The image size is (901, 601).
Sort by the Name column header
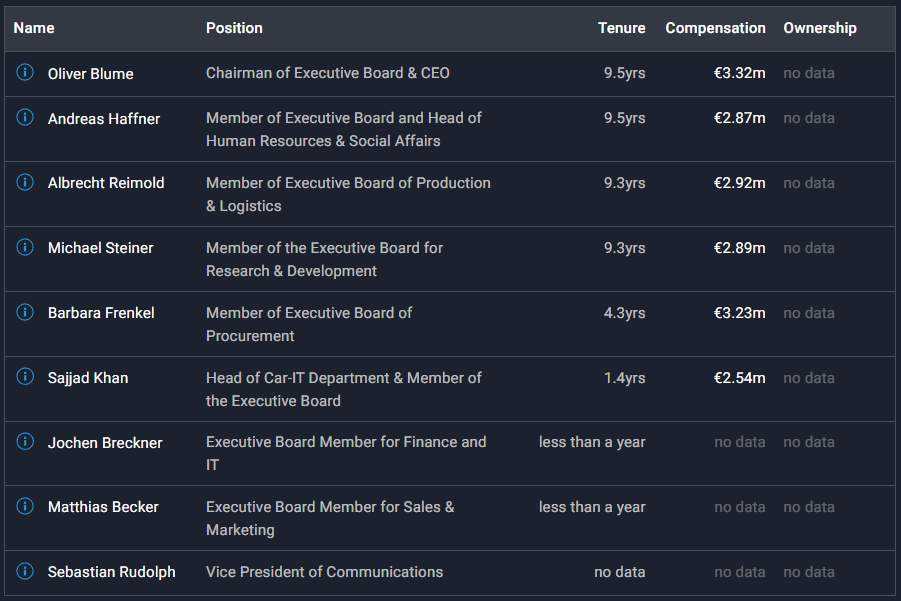pos(34,28)
